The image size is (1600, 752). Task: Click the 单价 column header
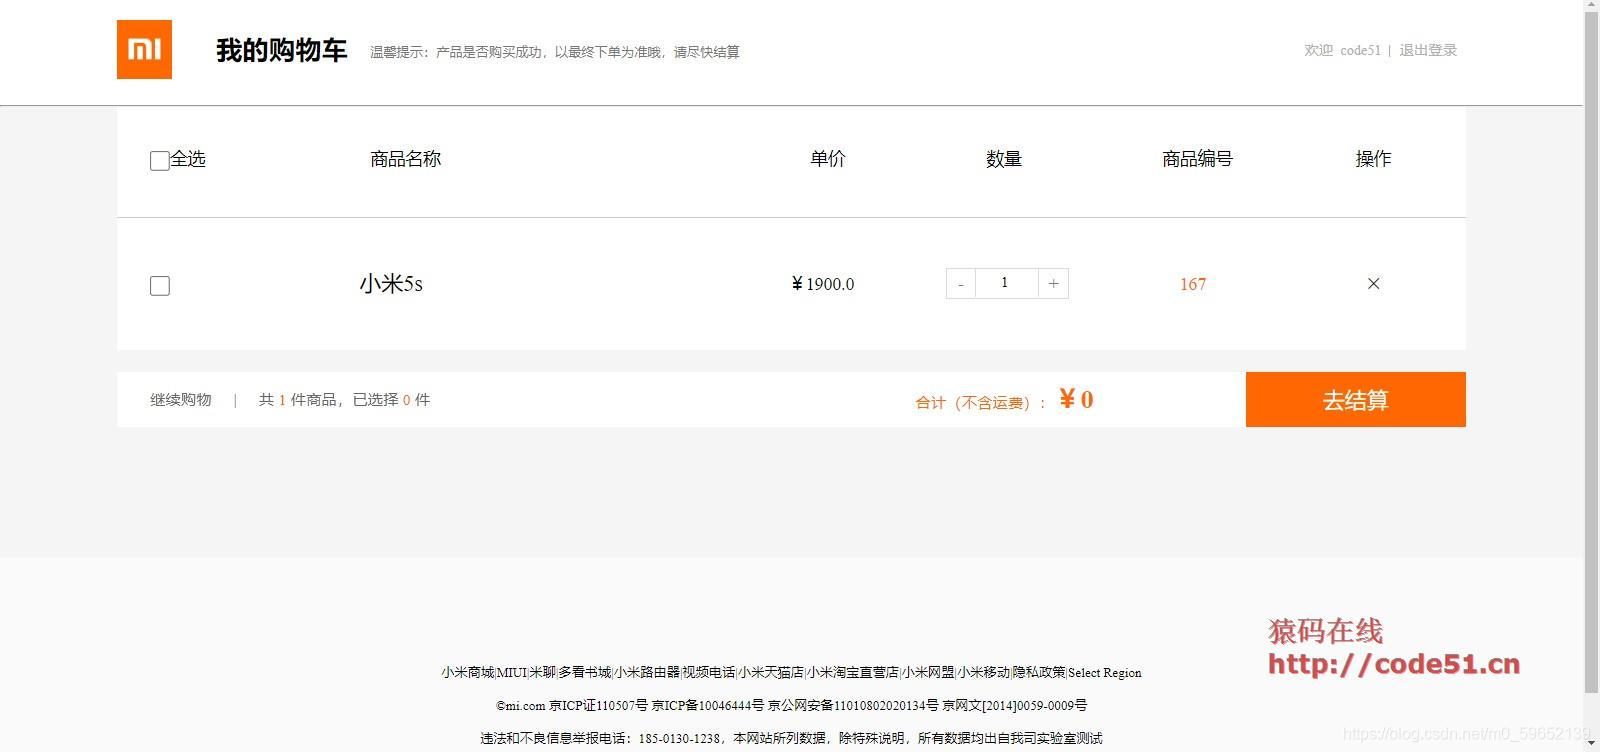coord(828,159)
